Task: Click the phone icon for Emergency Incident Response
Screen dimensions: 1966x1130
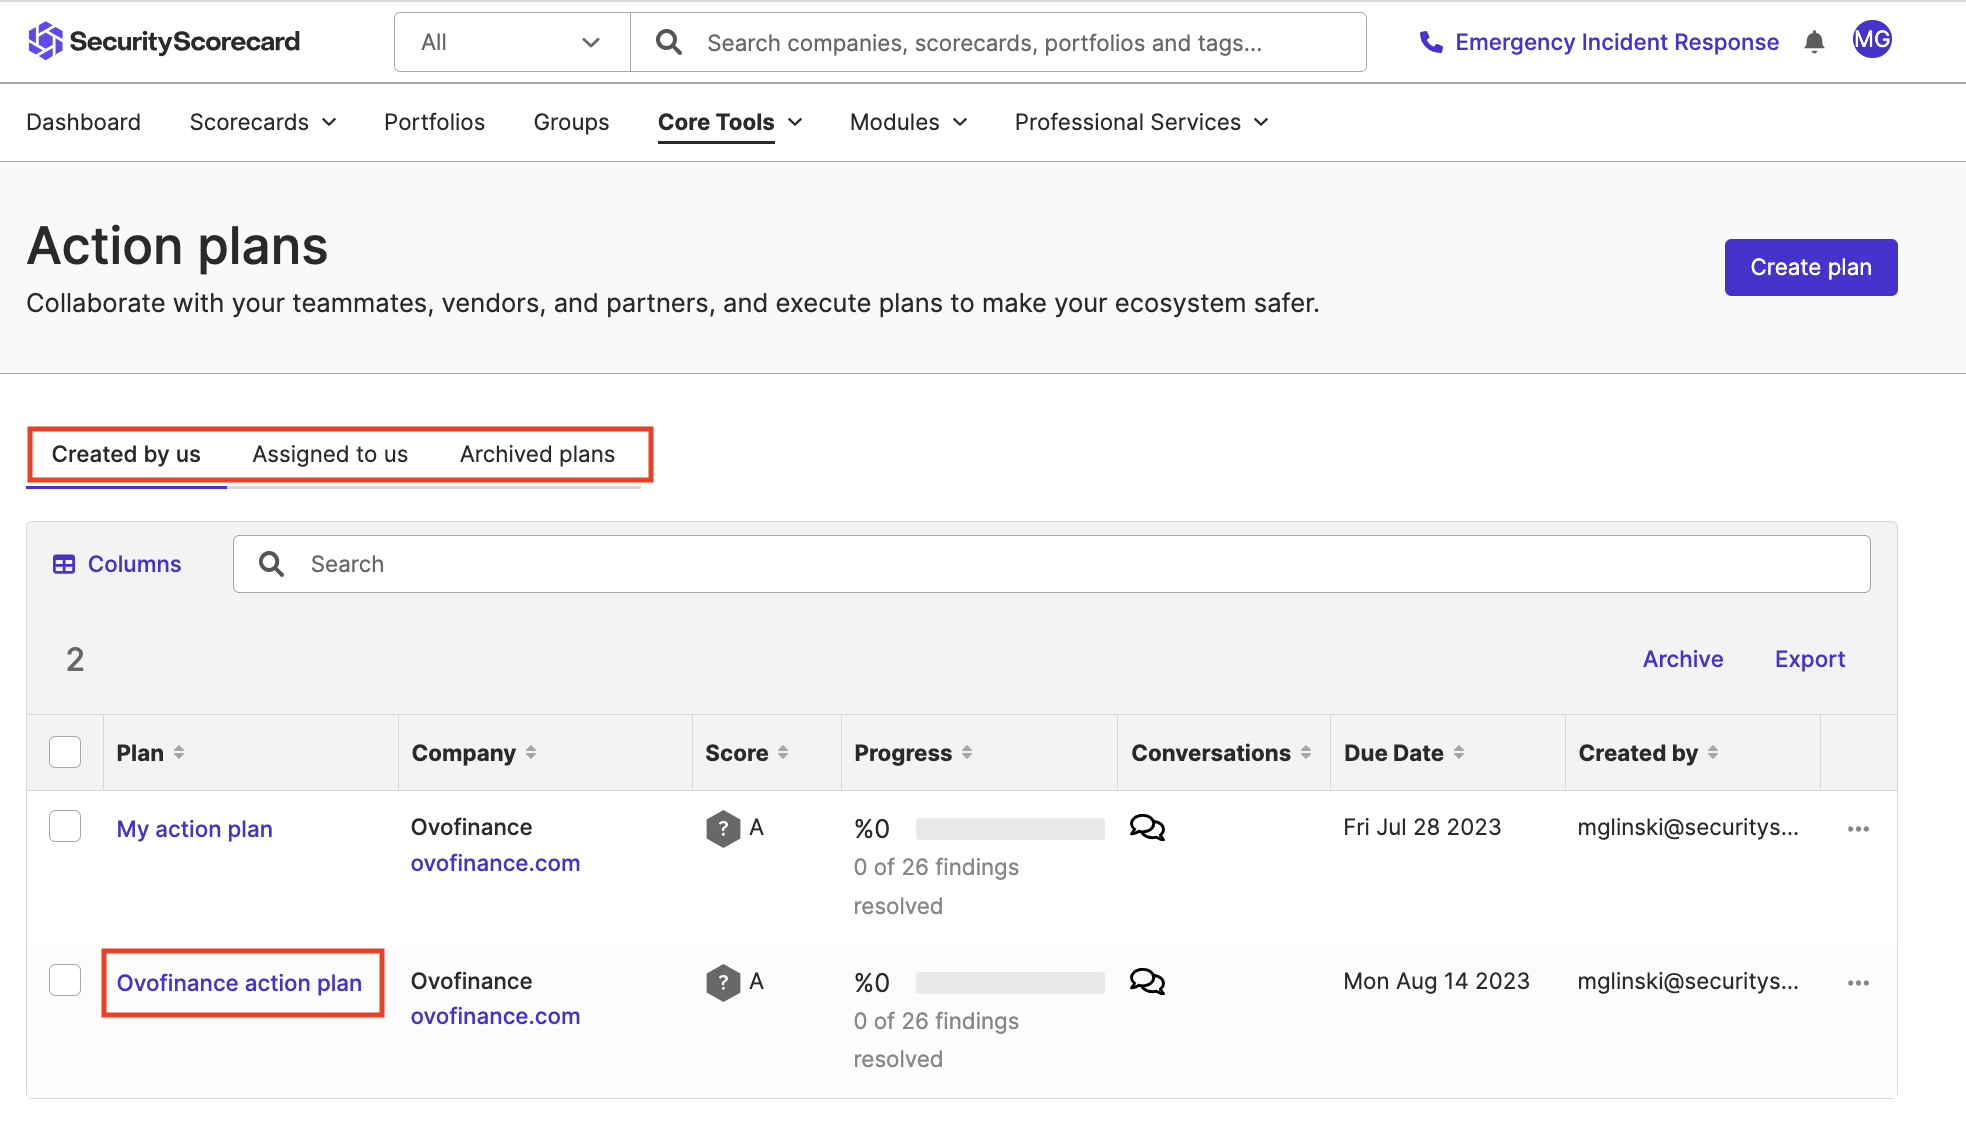Action: 1431,42
